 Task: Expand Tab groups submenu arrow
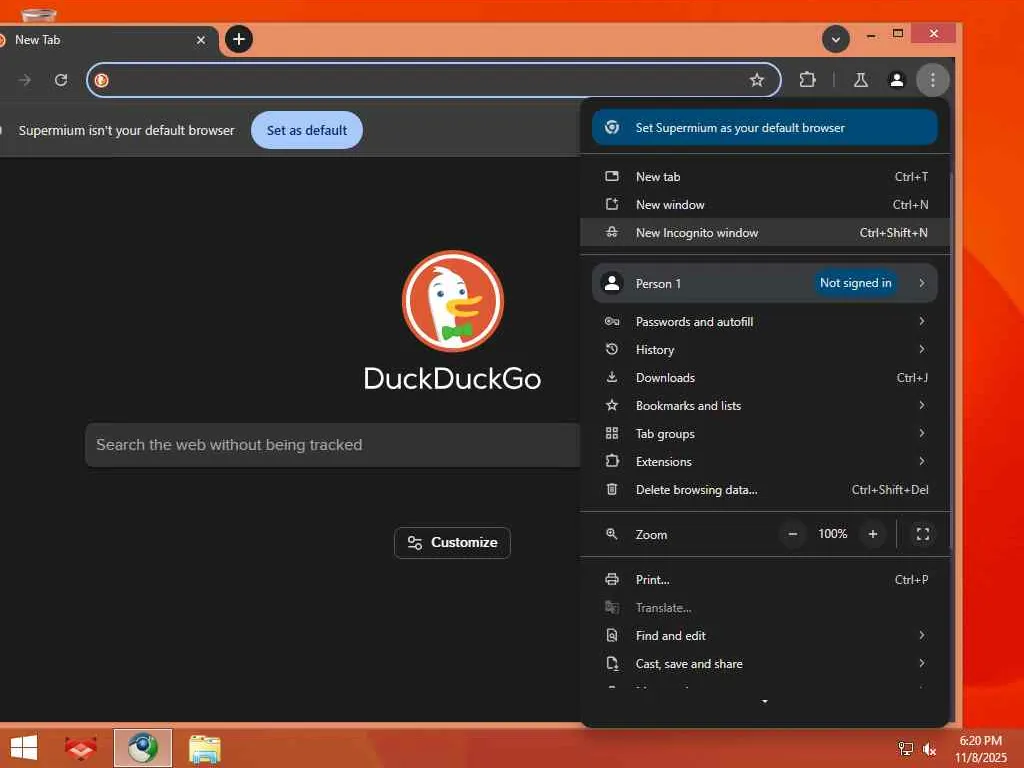coord(921,432)
